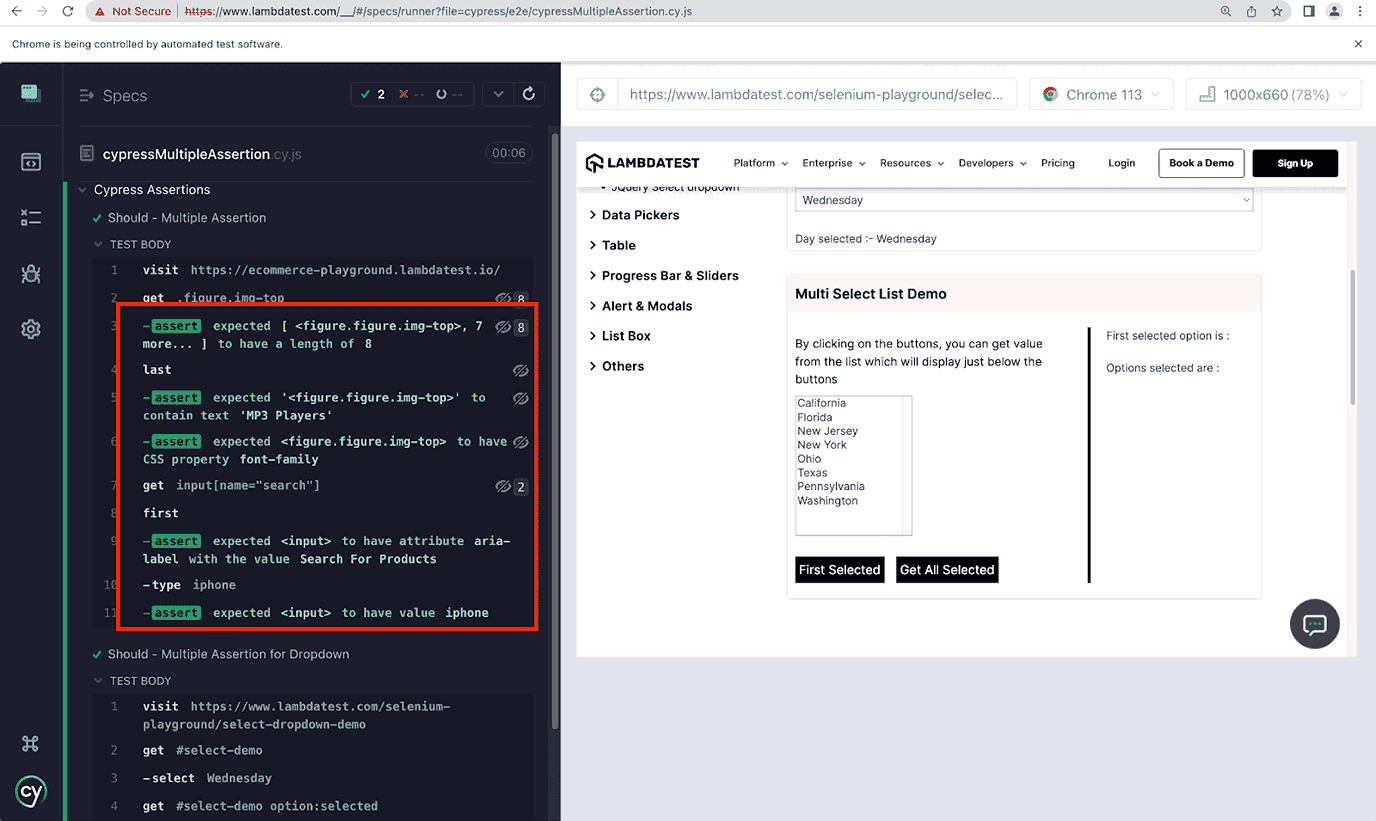Screen dimensions: 1376x821
Task: Toggle the eye on the font-family assertion
Action: point(521,441)
